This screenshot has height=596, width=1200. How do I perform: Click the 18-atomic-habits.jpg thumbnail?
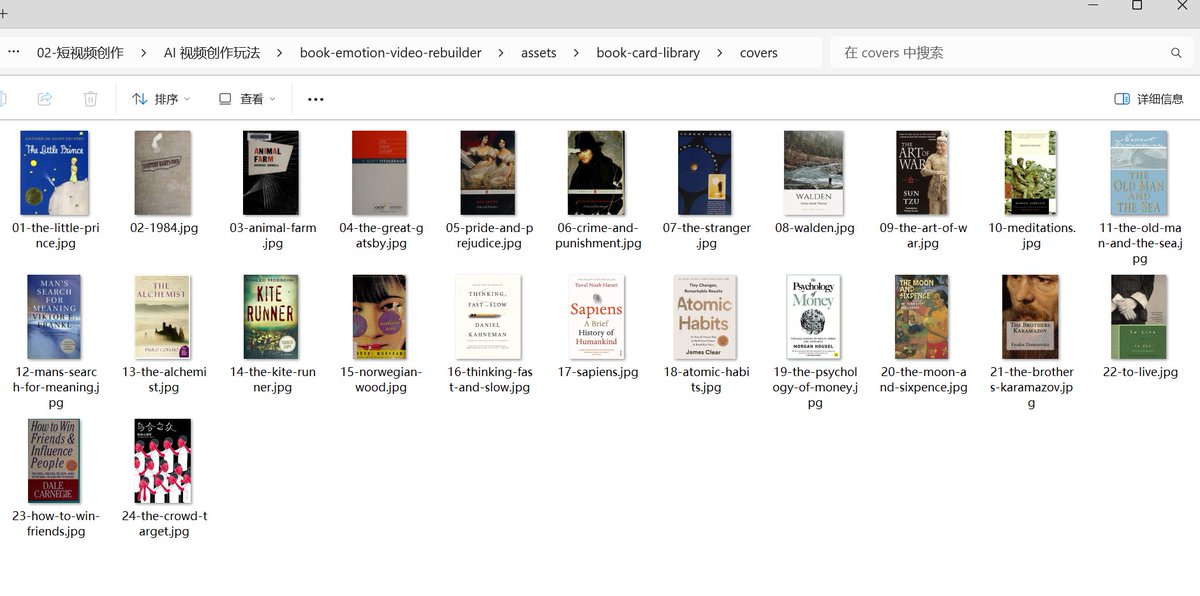[x=705, y=318]
